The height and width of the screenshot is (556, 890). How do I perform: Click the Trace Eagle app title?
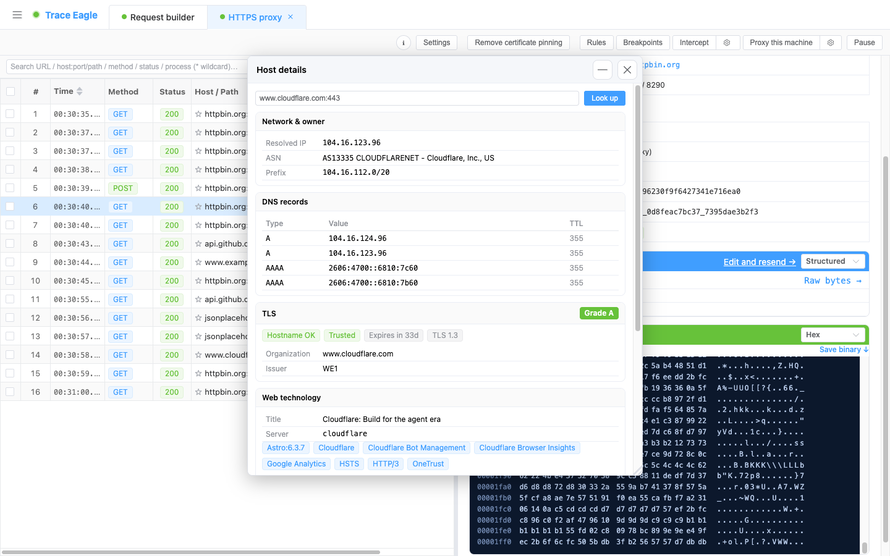pyautogui.click(x=71, y=15)
